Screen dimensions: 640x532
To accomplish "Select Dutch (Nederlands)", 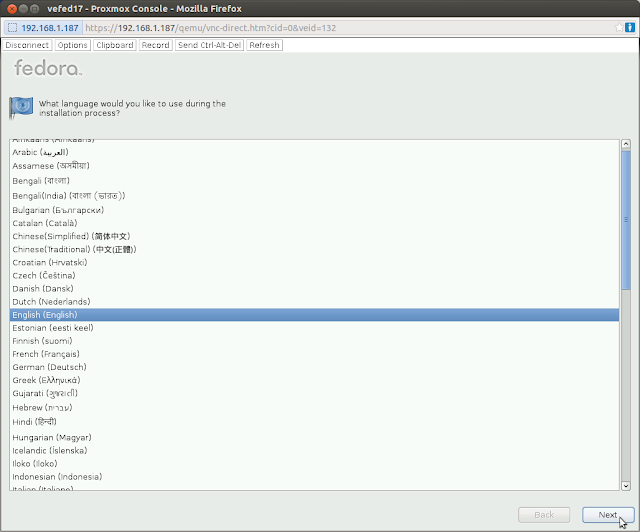I will [x=314, y=301].
